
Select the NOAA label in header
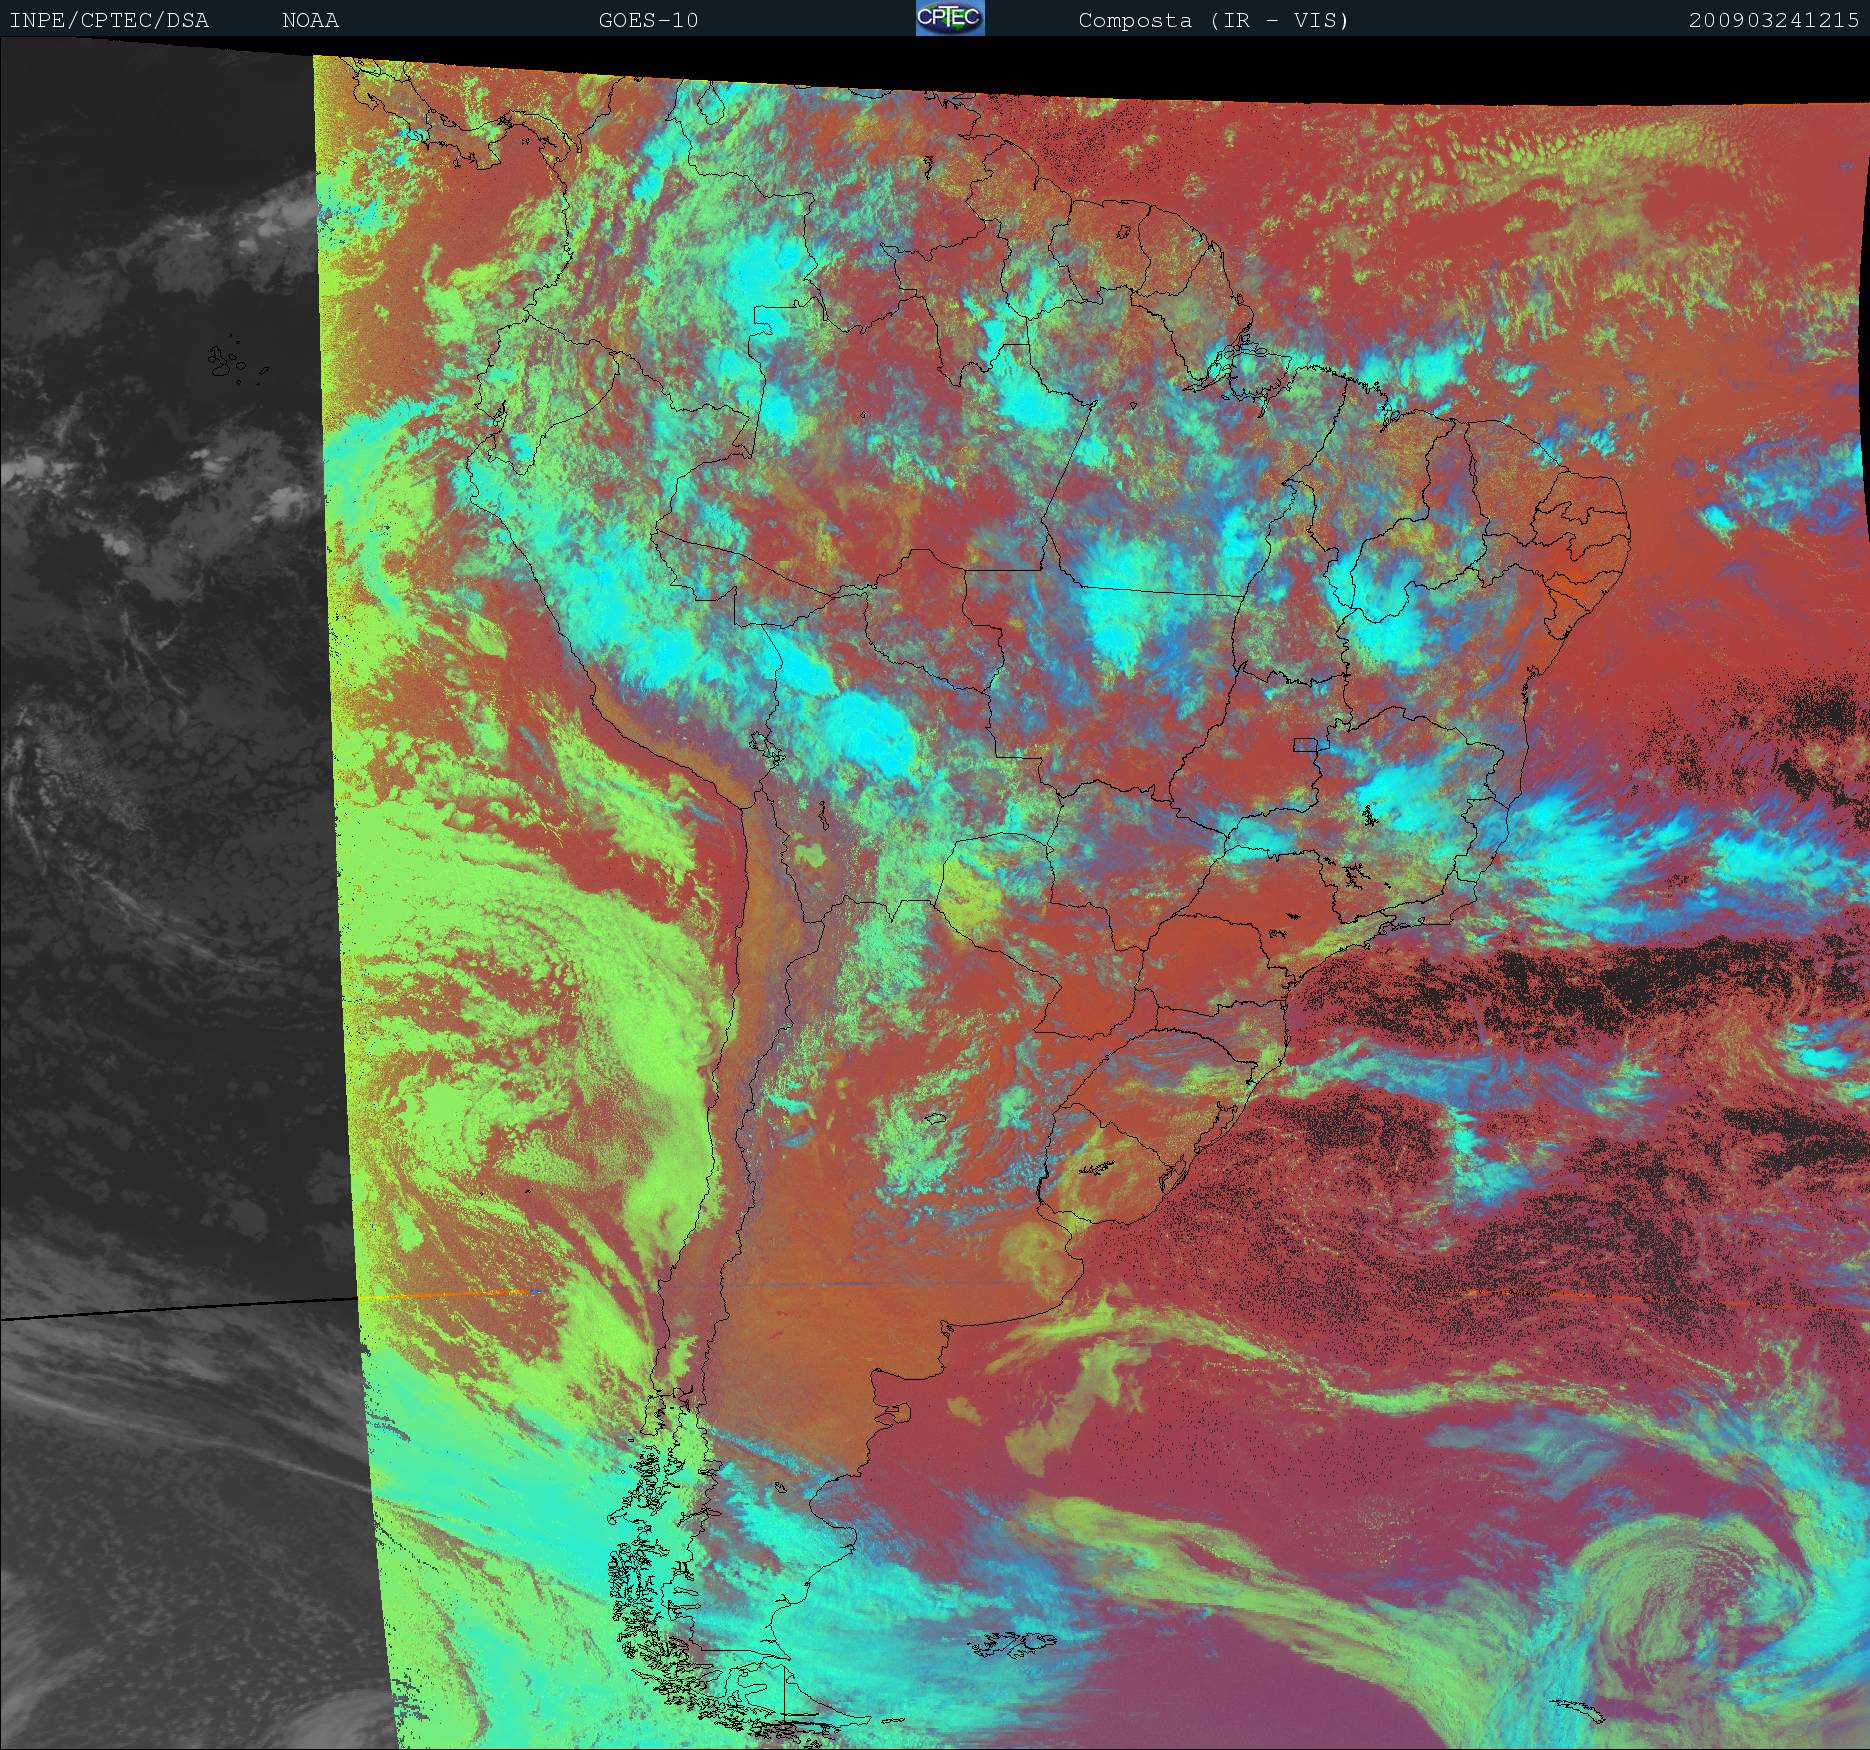point(310,20)
